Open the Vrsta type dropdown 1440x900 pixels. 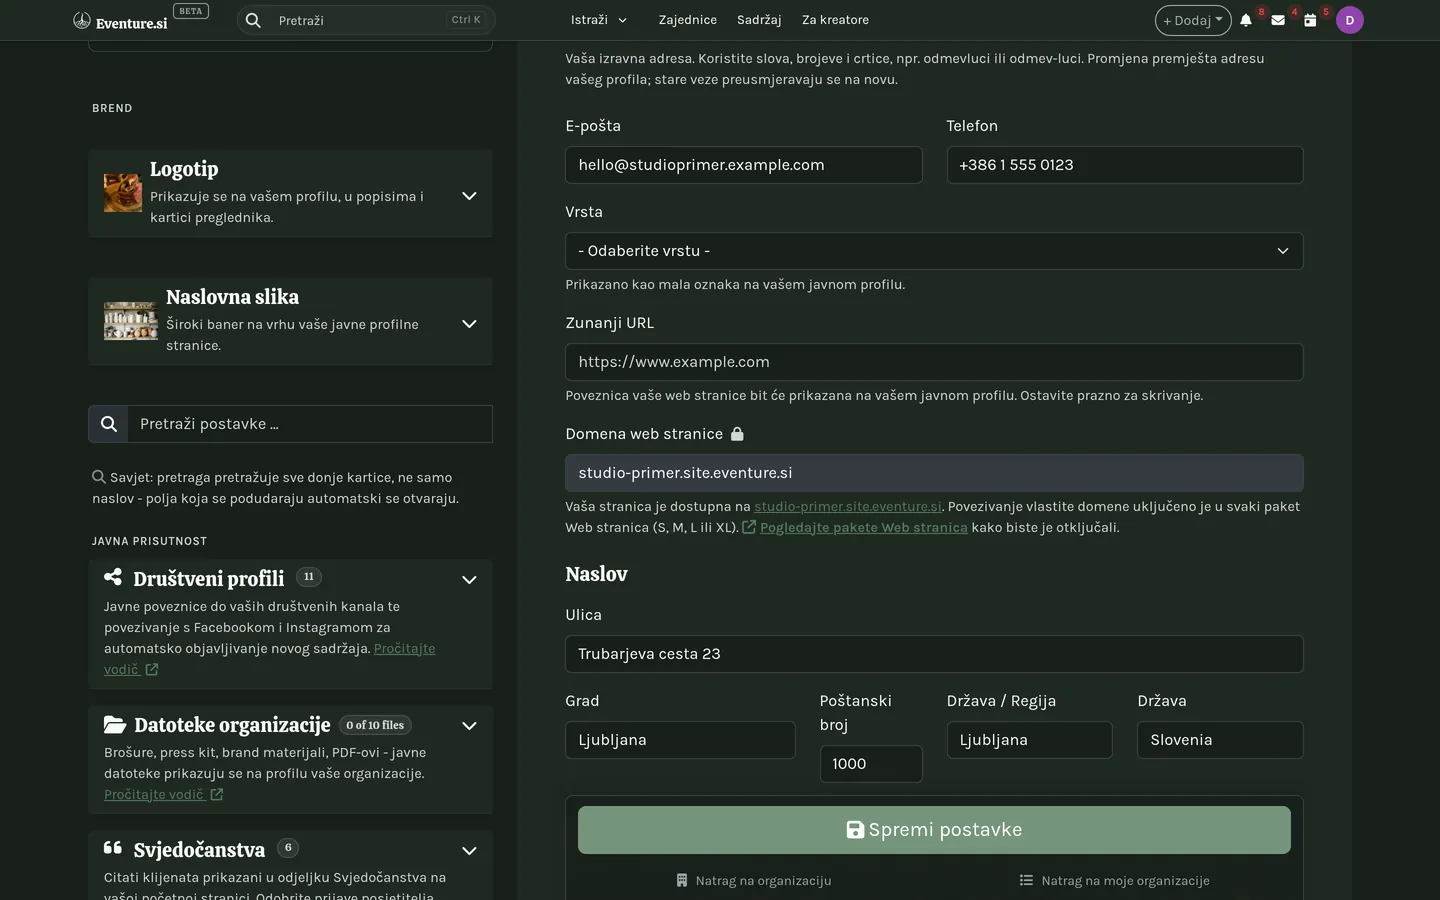pos(934,251)
